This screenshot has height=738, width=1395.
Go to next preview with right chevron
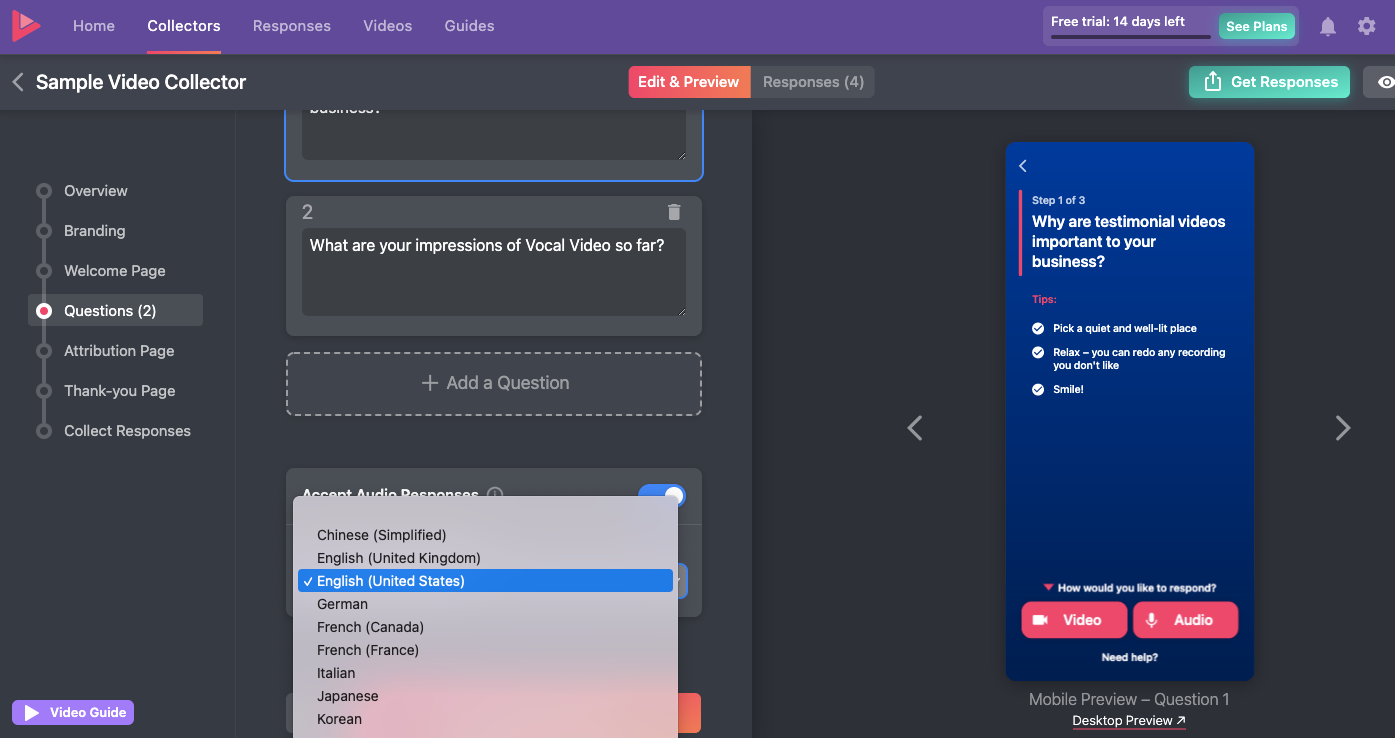(x=1342, y=428)
